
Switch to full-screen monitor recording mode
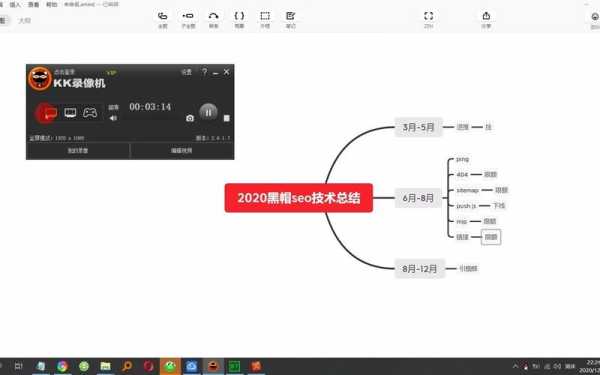[70, 112]
